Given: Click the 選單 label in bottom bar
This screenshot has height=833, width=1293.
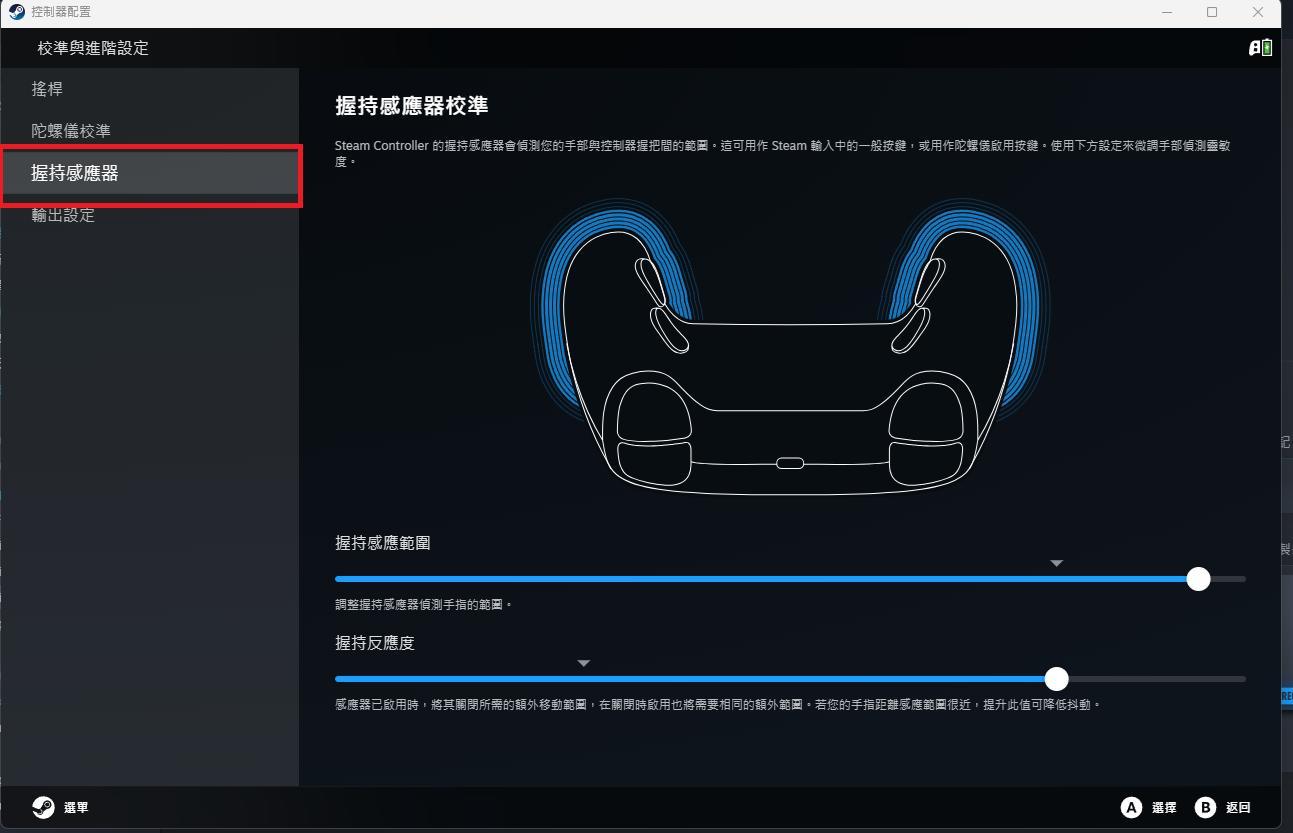Looking at the screenshot, I should [76, 807].
